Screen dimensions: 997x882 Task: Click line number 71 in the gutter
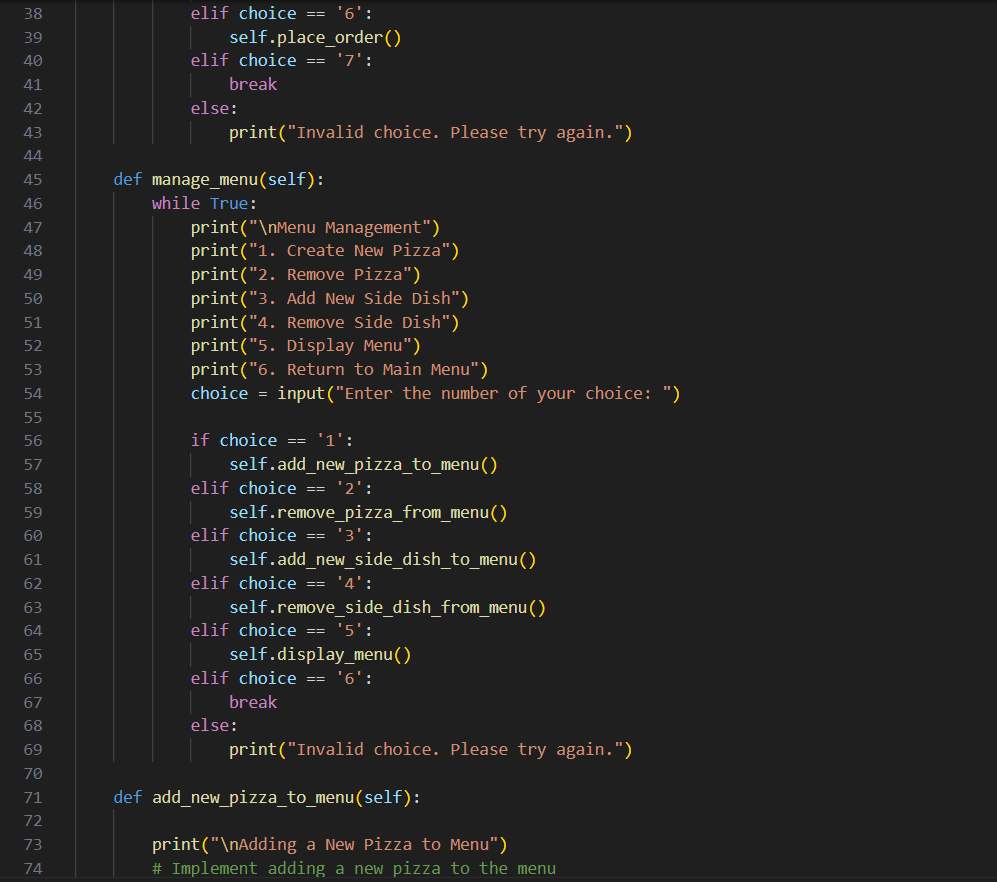[32, 797]
